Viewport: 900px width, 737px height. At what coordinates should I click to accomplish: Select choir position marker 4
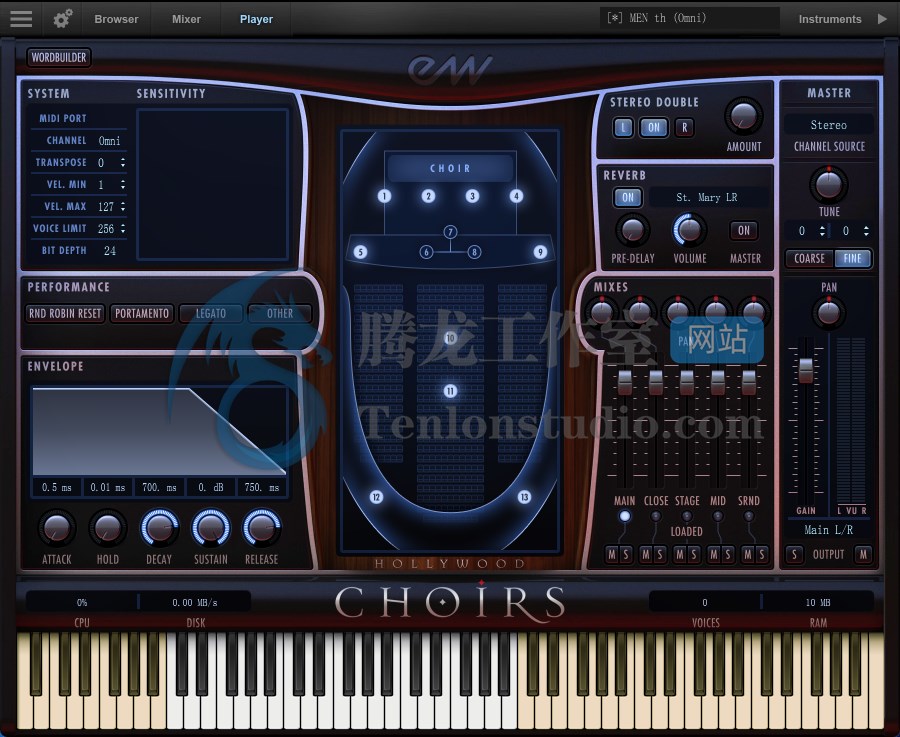pos(516,196)
